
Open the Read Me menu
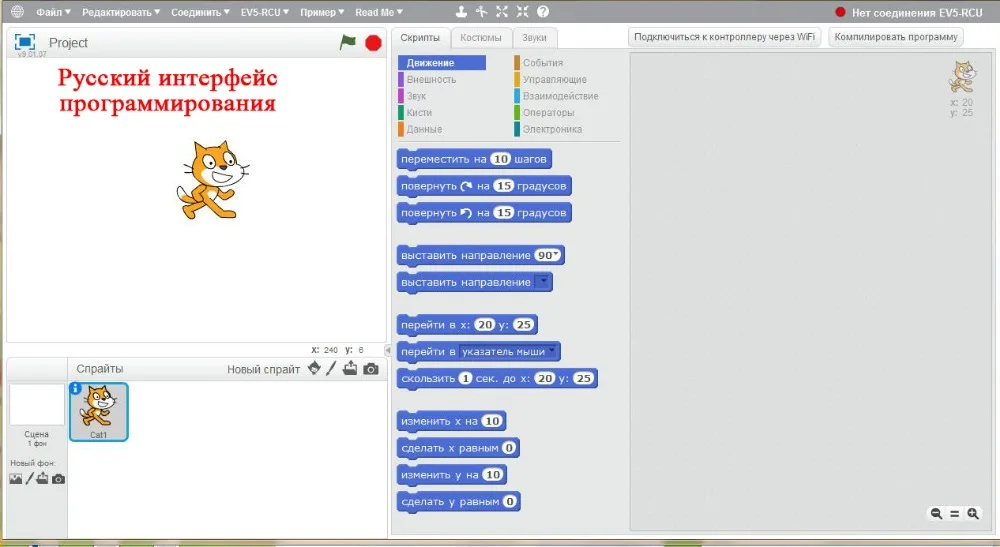(379, 12)
